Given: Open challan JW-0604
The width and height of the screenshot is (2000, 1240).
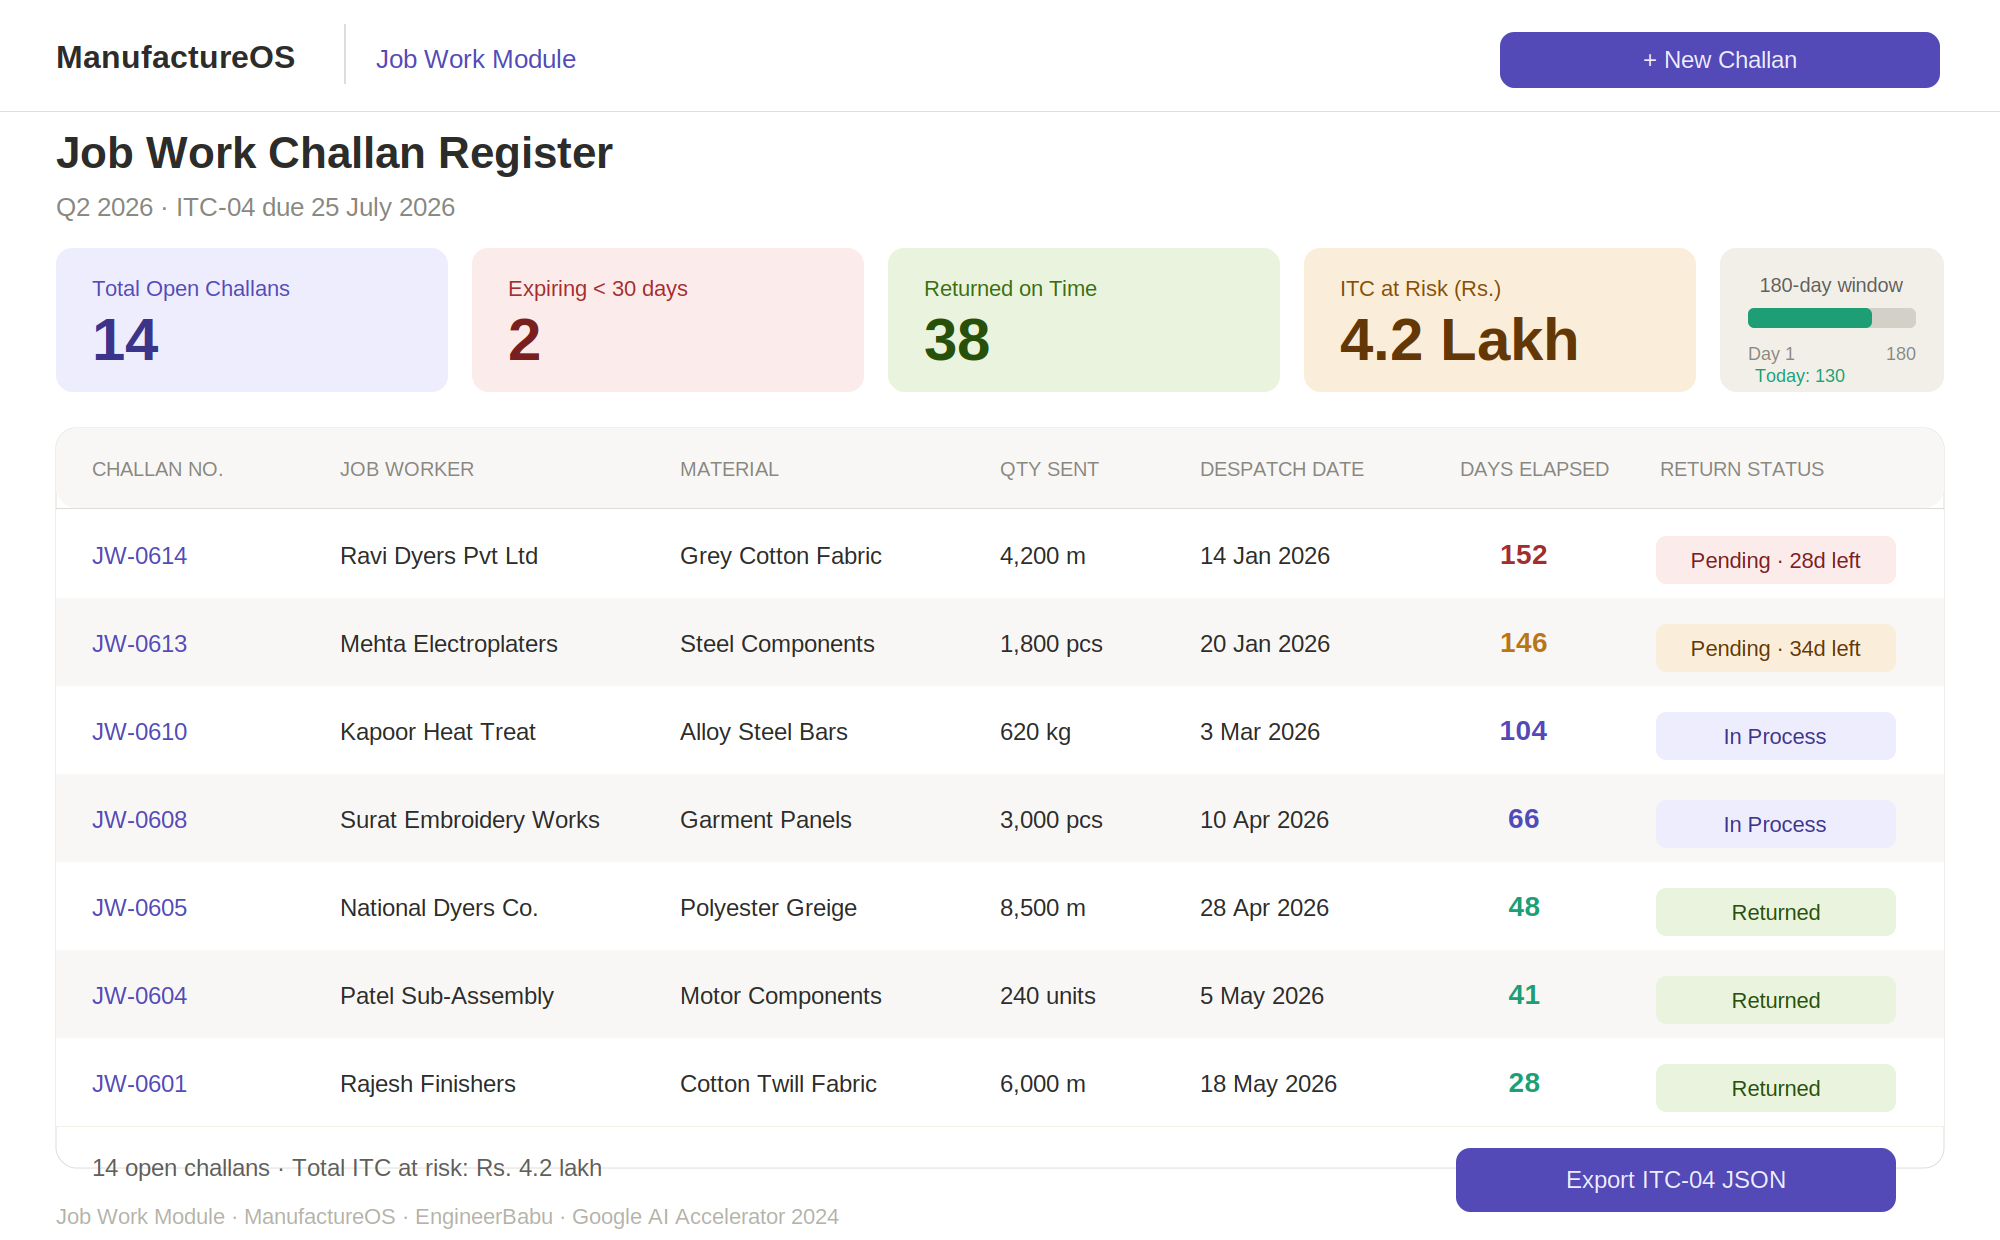Looking at the screenshot, I should pos(139,996).
